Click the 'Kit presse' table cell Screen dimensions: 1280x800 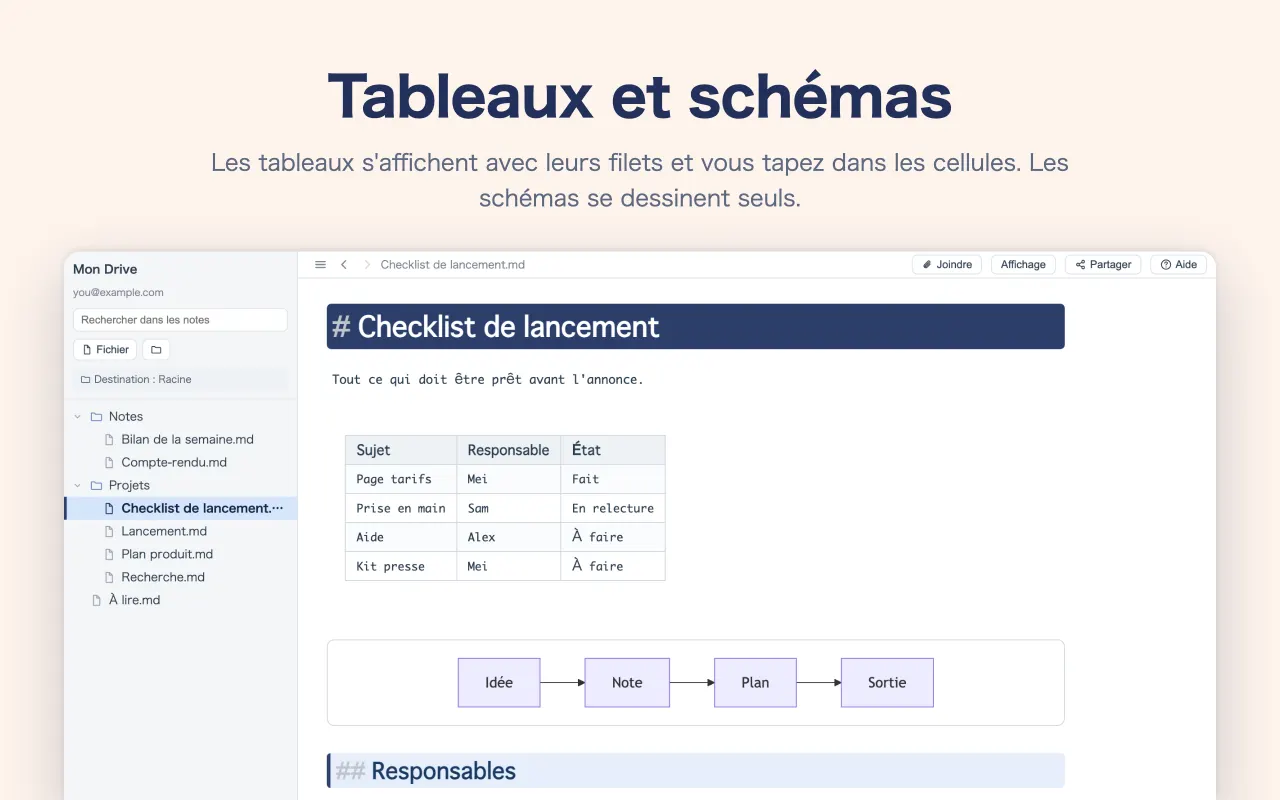[x=401, y=566]
